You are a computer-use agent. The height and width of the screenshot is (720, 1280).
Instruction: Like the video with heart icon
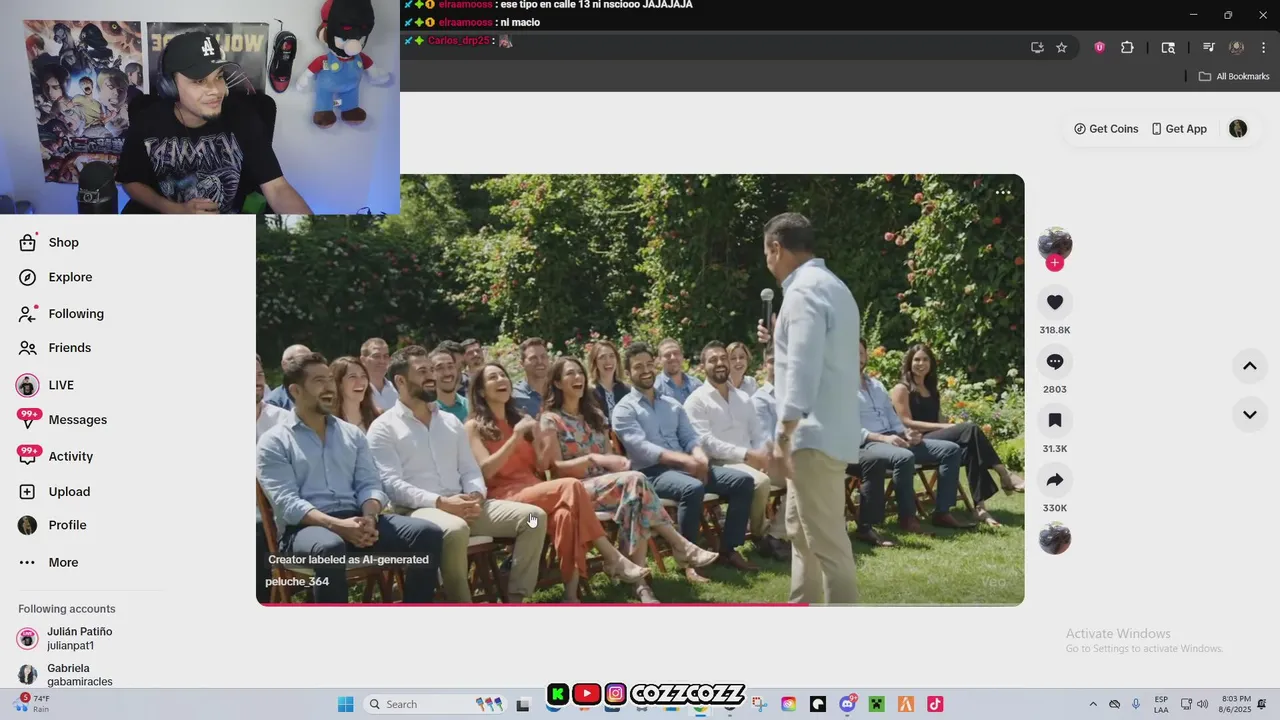coord(1055,302)
